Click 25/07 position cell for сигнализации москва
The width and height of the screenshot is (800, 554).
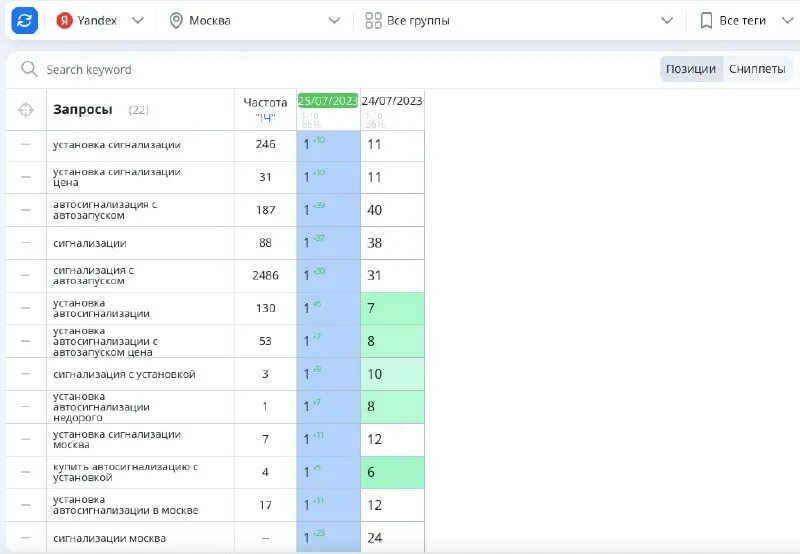[329, 538]
